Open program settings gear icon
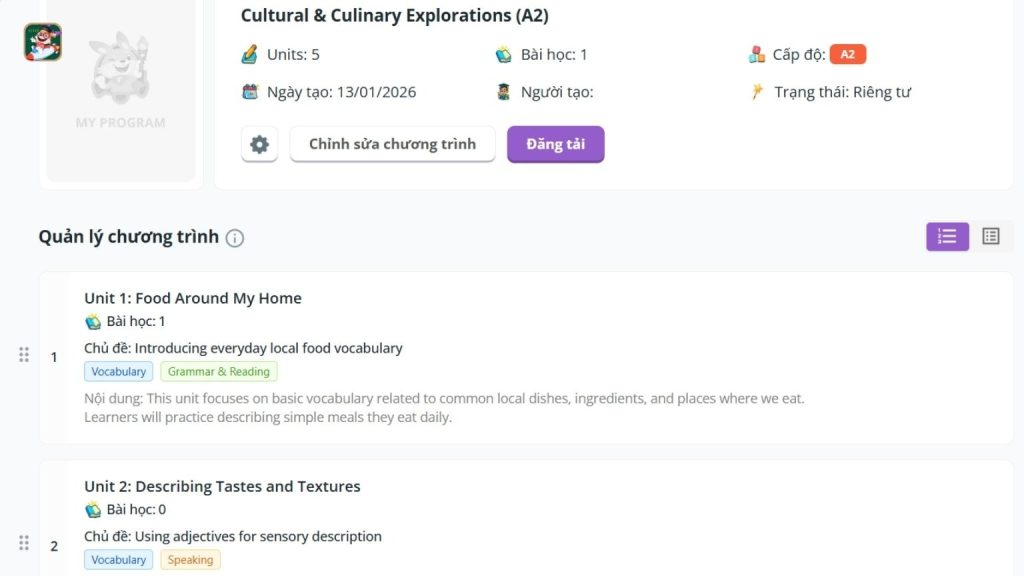 coord(259,144)
